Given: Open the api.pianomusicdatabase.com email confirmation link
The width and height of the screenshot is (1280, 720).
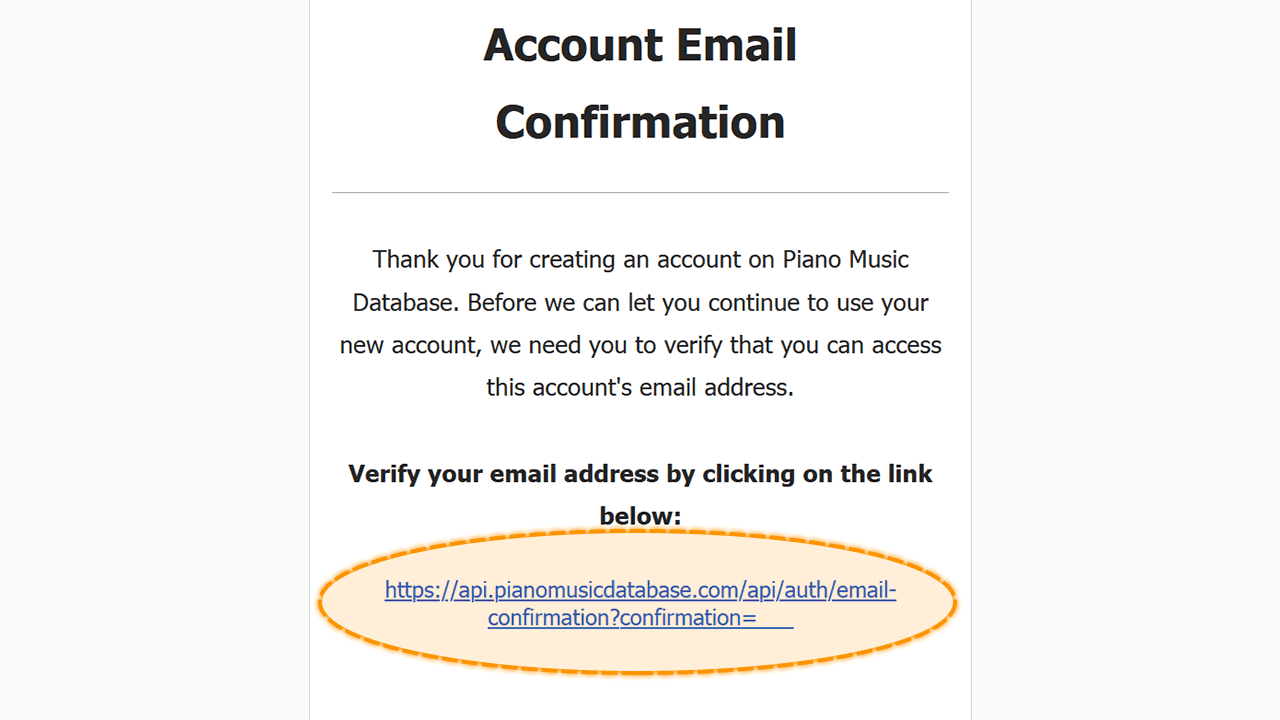Looking at the screenshot, I should (640, 604).
